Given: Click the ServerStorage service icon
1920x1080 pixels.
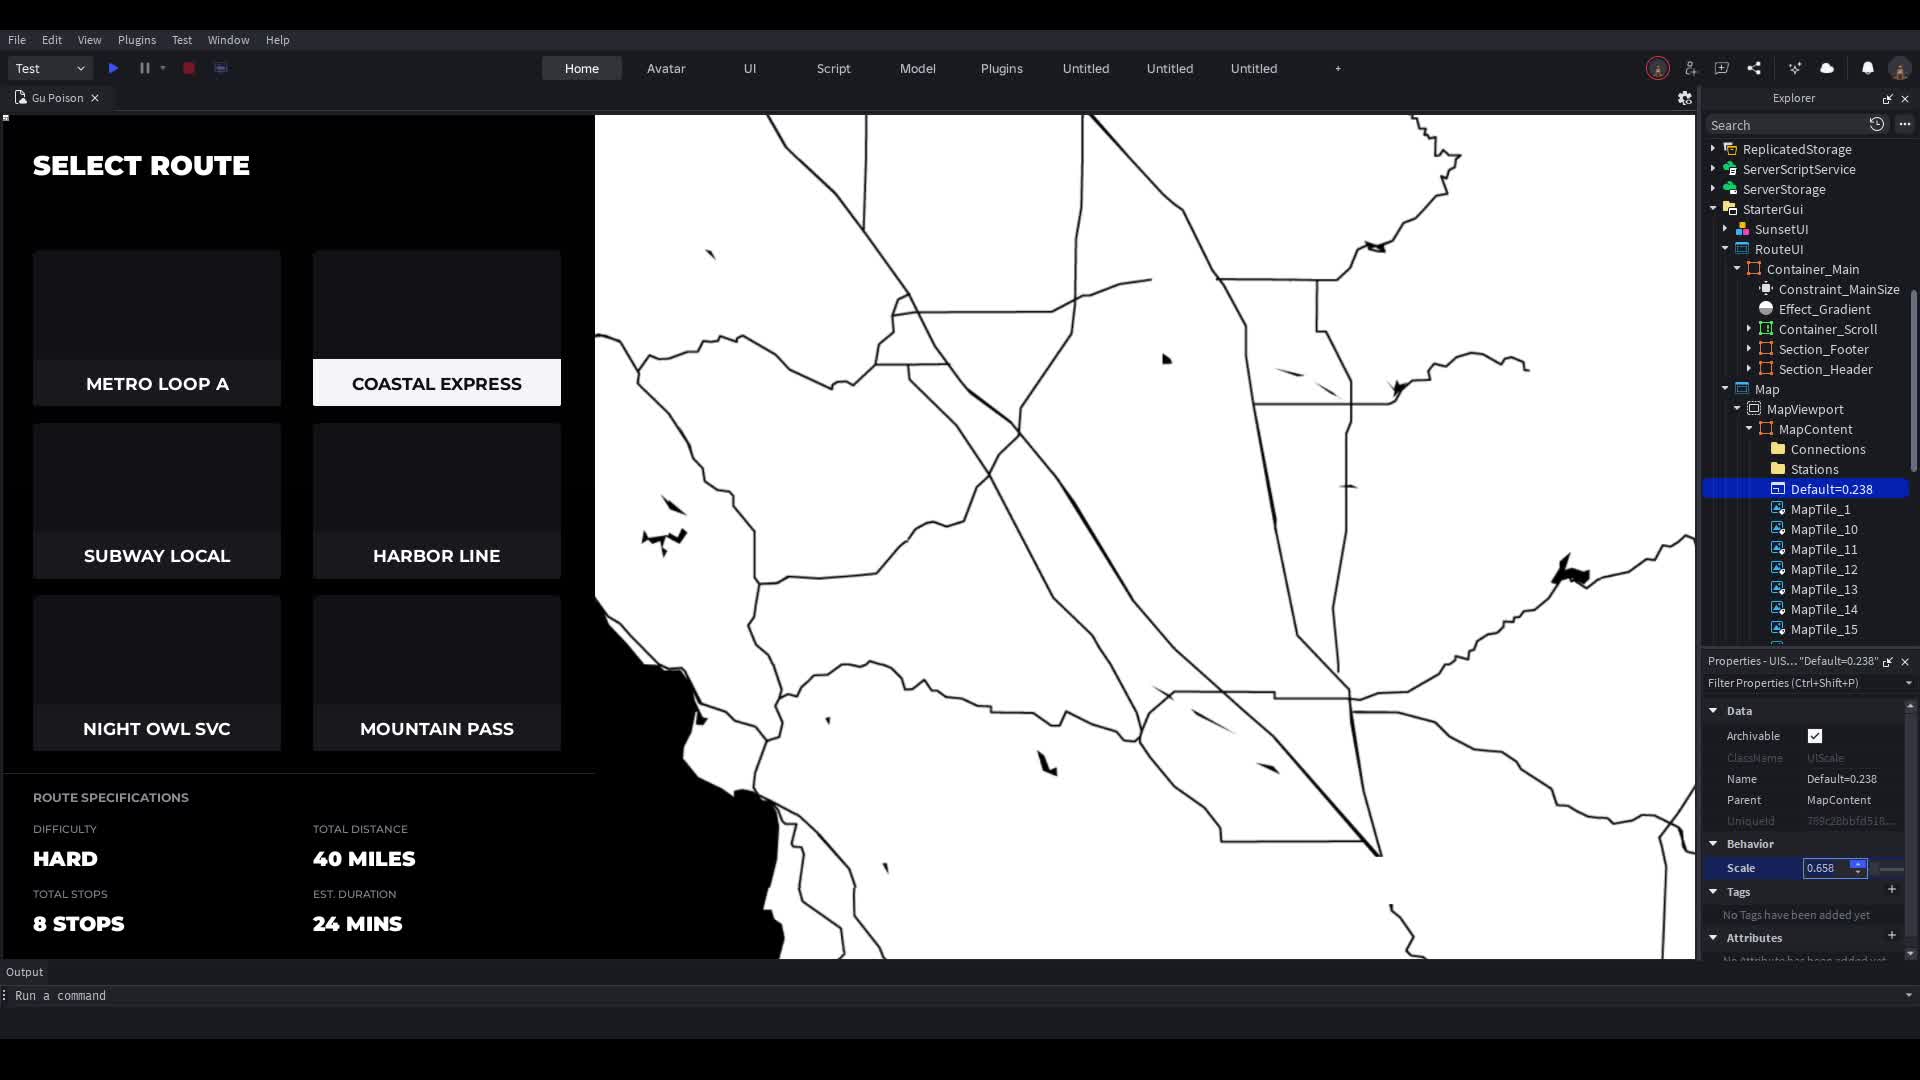Looking at the screenshot, I should pyautogui.click(x=1730, y=189).
